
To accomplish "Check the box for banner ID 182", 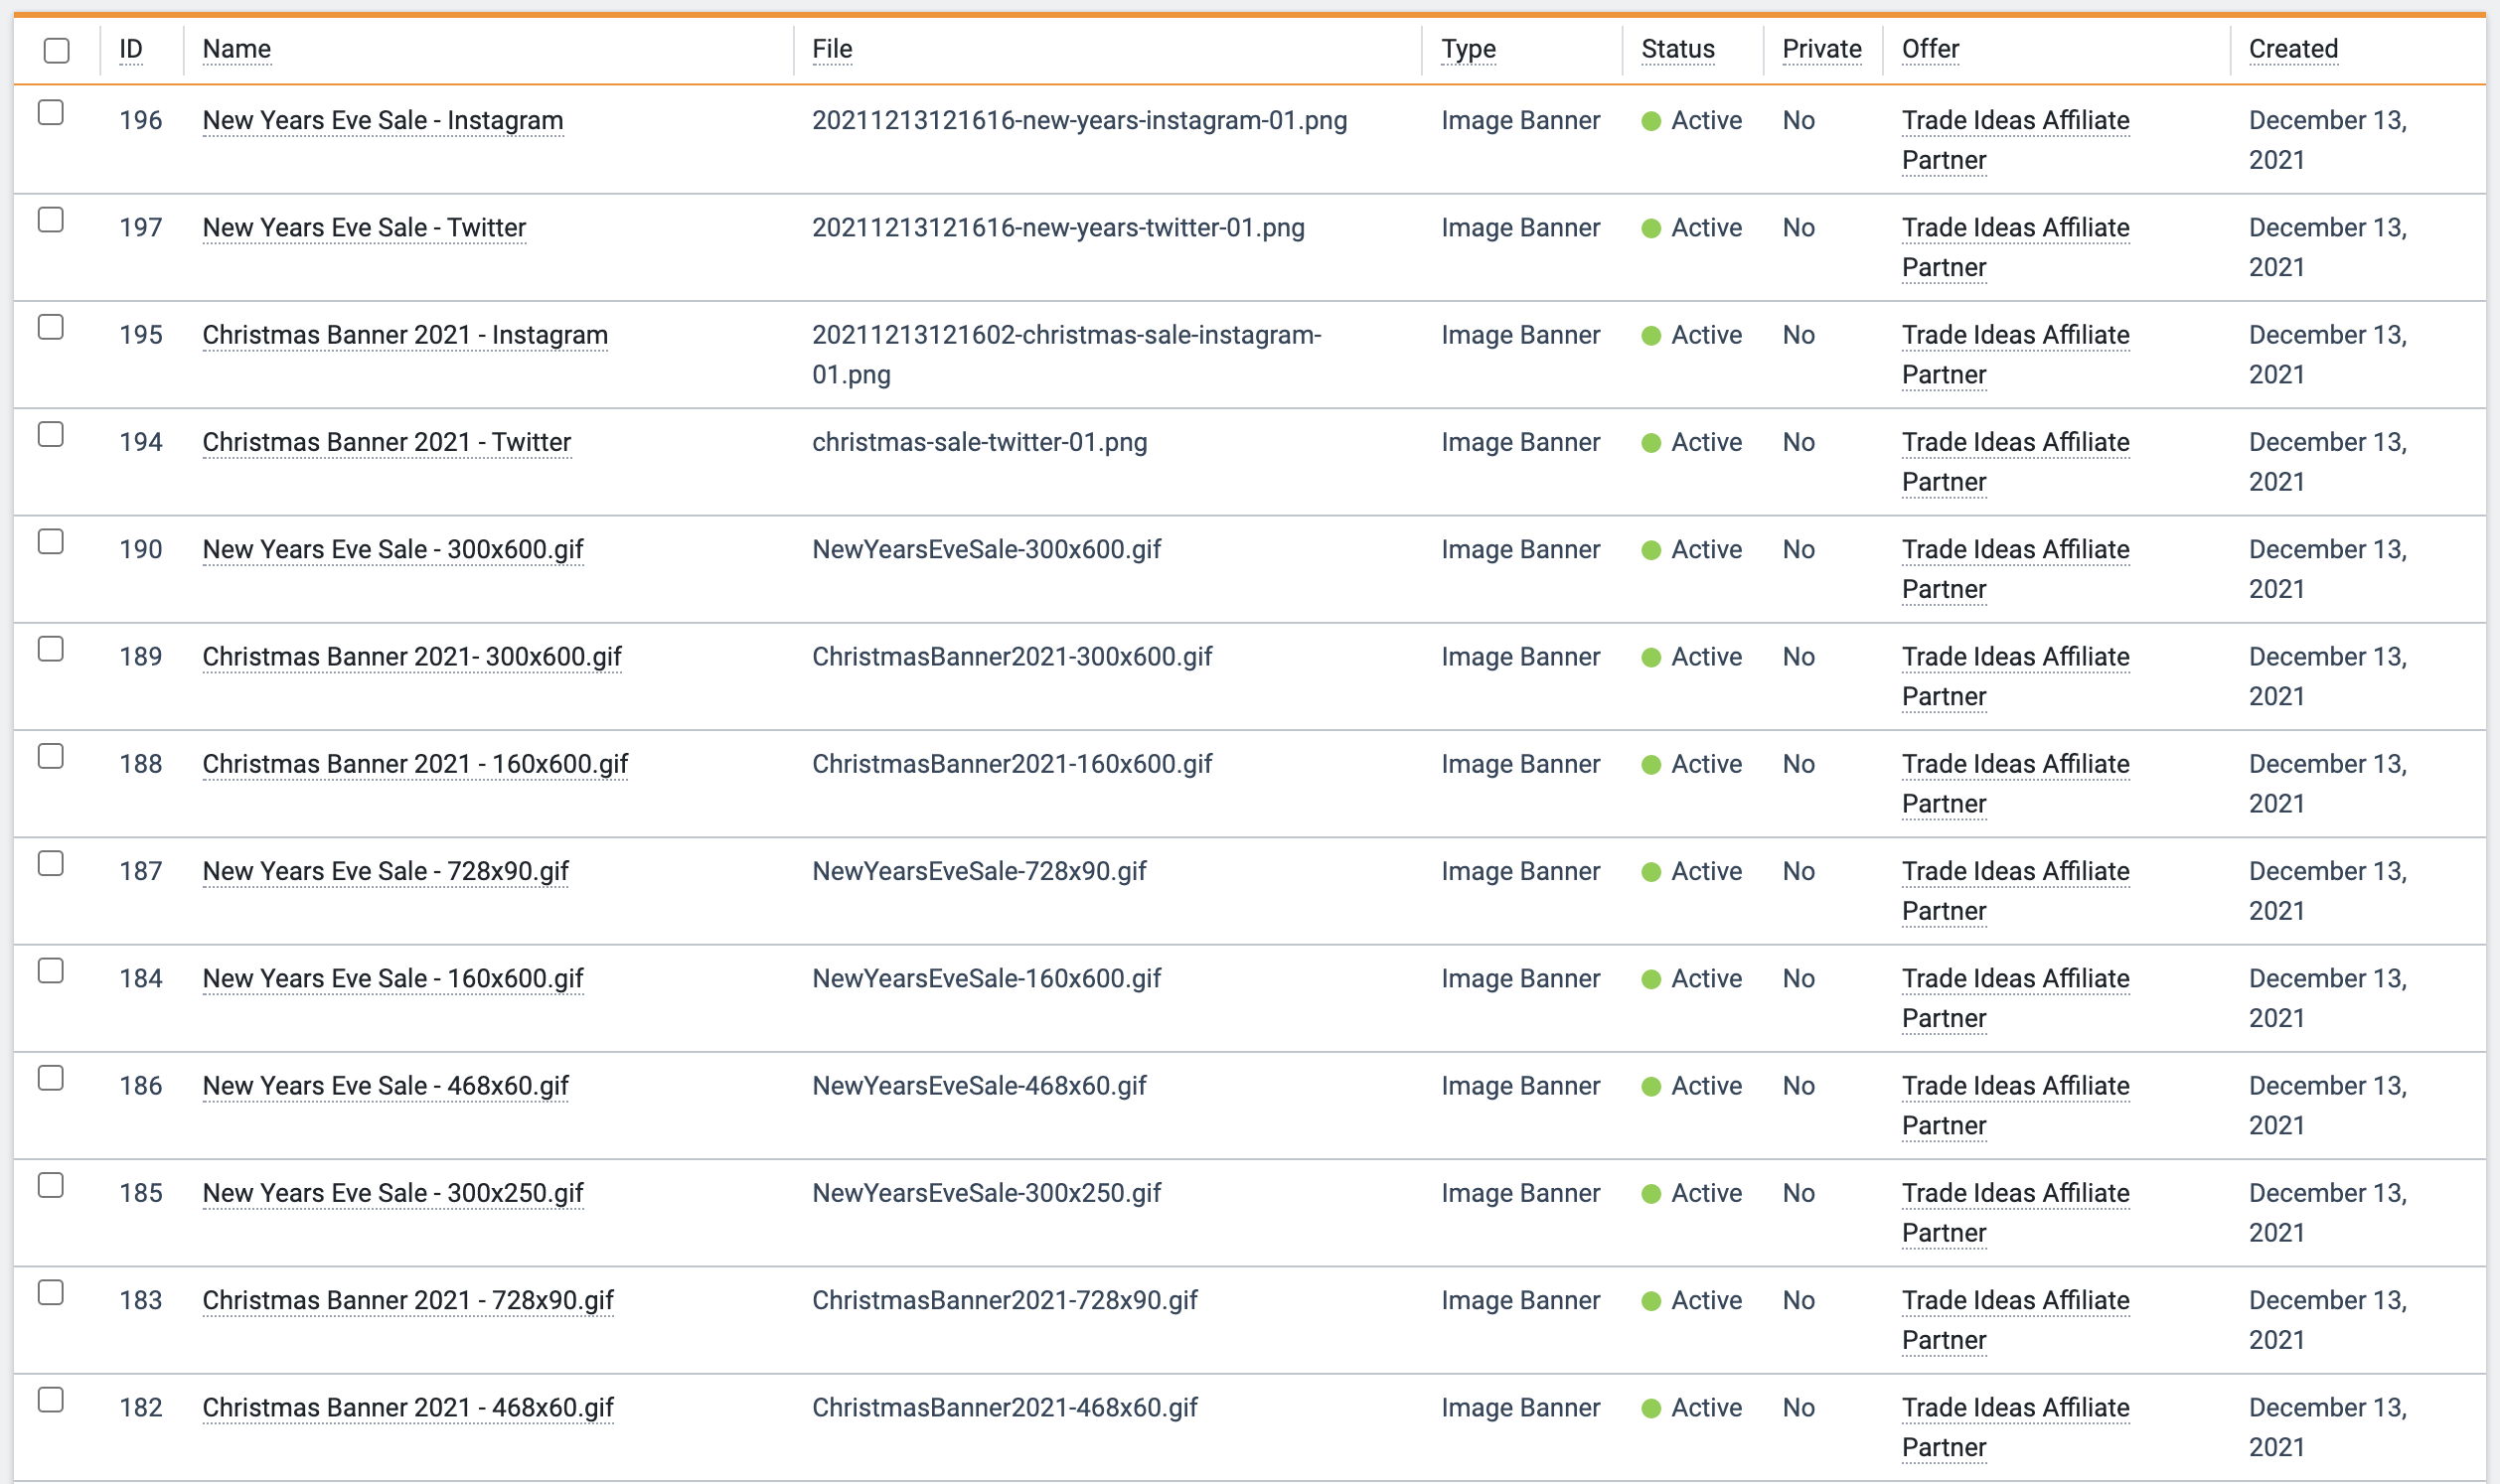I will coord(51,1400).
